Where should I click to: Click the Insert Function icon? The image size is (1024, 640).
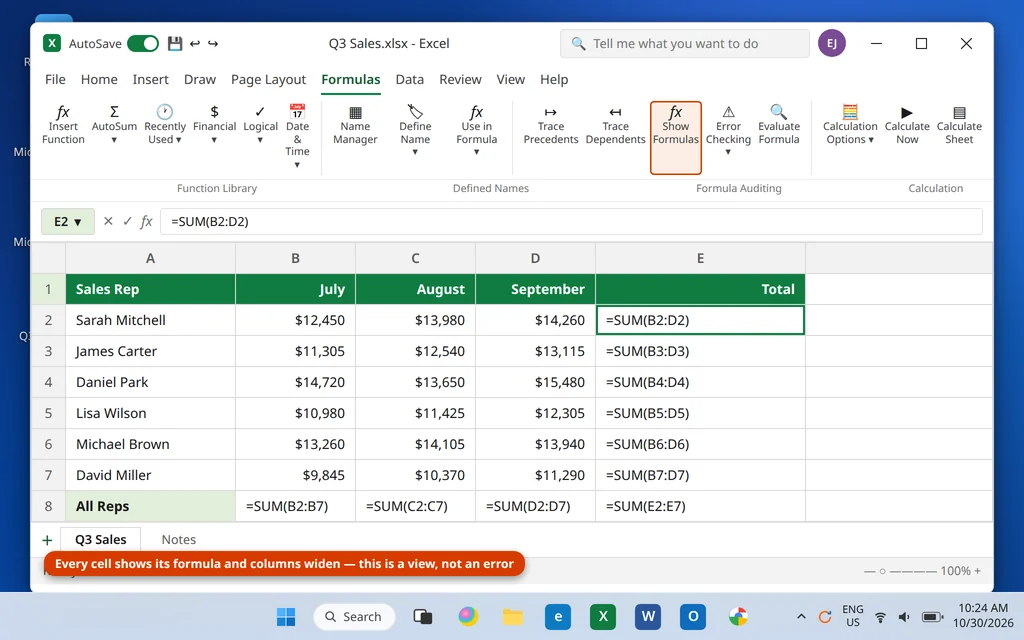63,125
